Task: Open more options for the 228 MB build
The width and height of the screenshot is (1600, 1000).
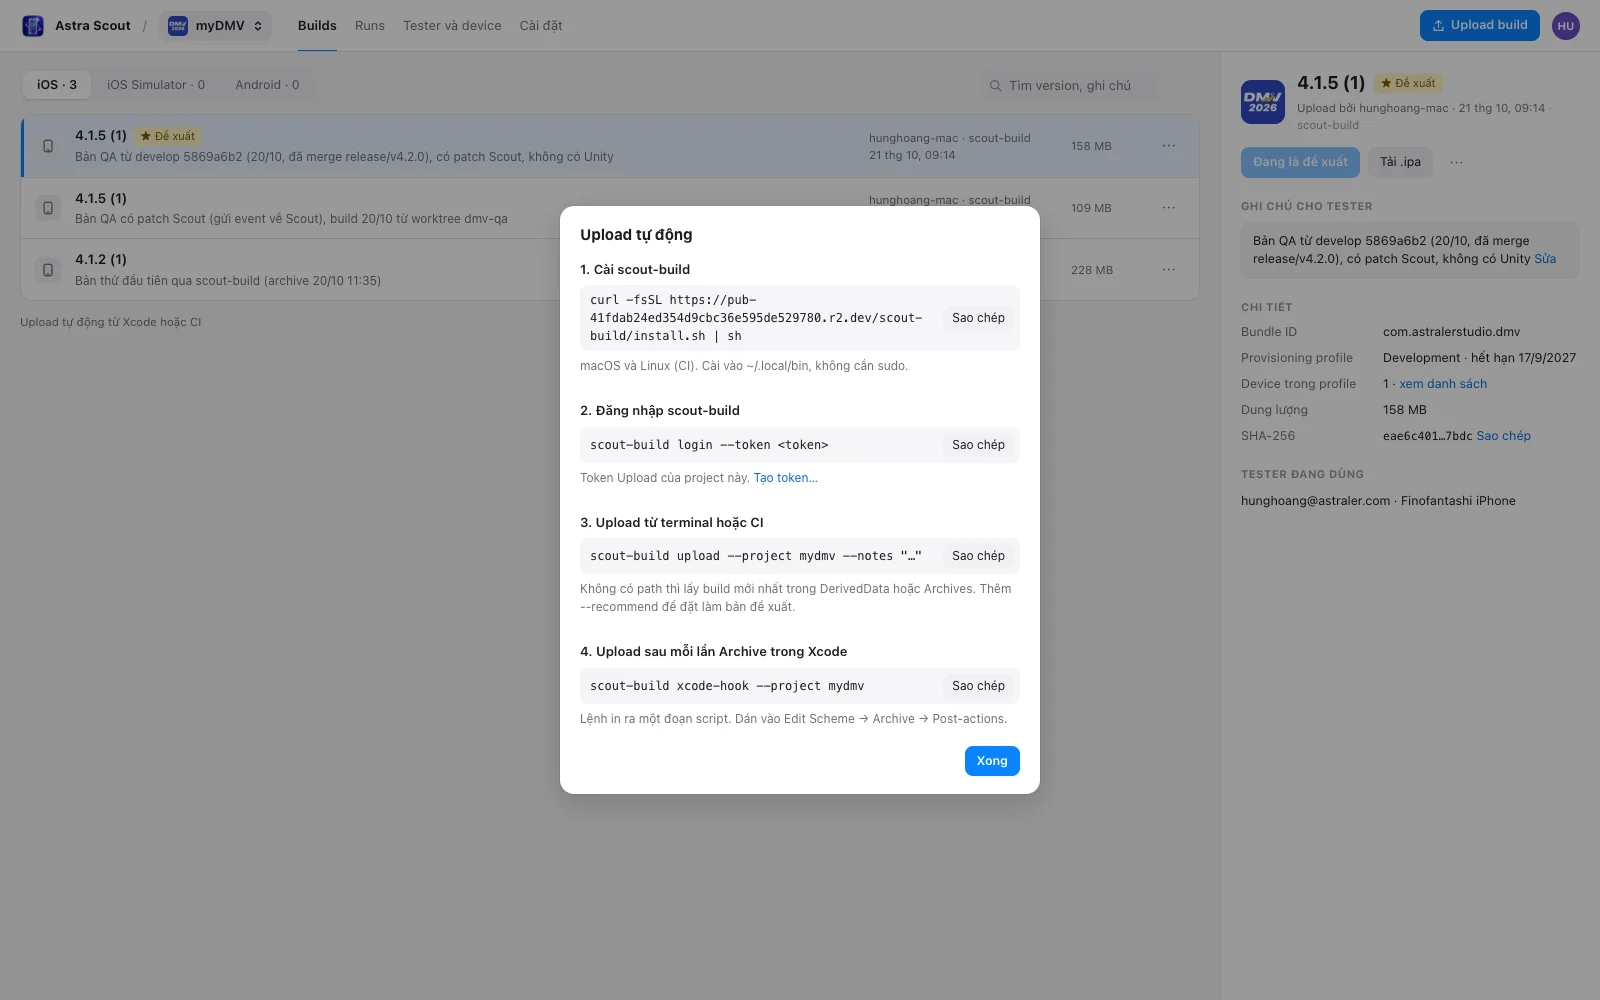Action: click(x=1168, y=270)
